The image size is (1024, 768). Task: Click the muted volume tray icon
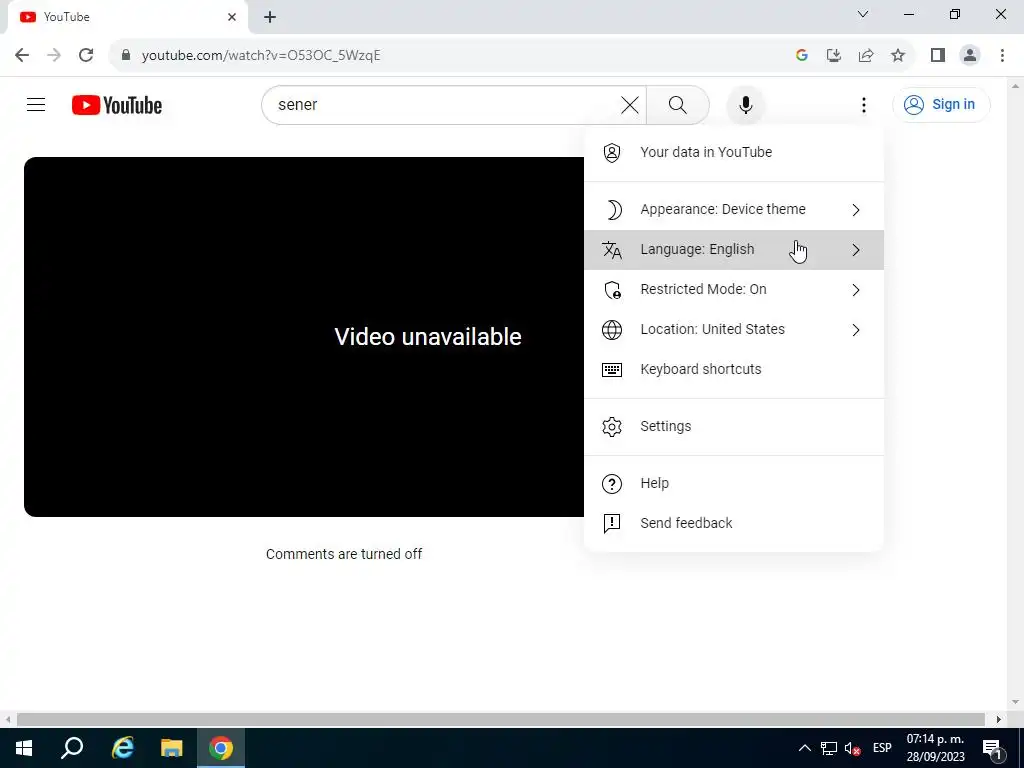[x=852, y=748]
